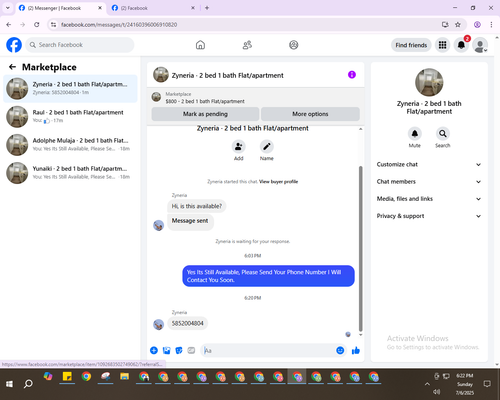Open Sticky Notes from taskbar

click(x=67, y=377)
